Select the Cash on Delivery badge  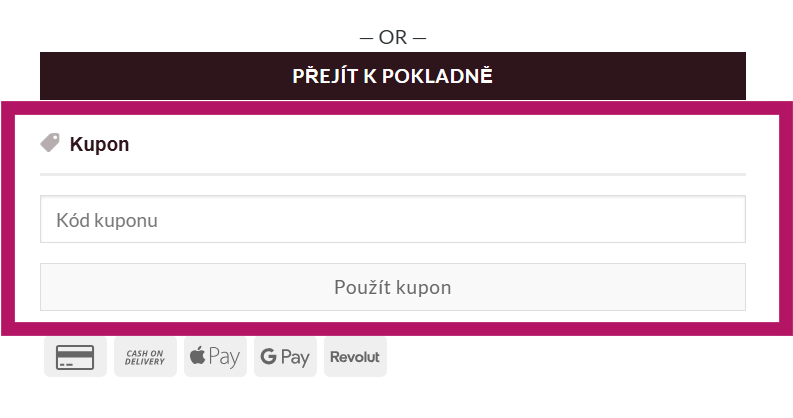click(145, 357)
